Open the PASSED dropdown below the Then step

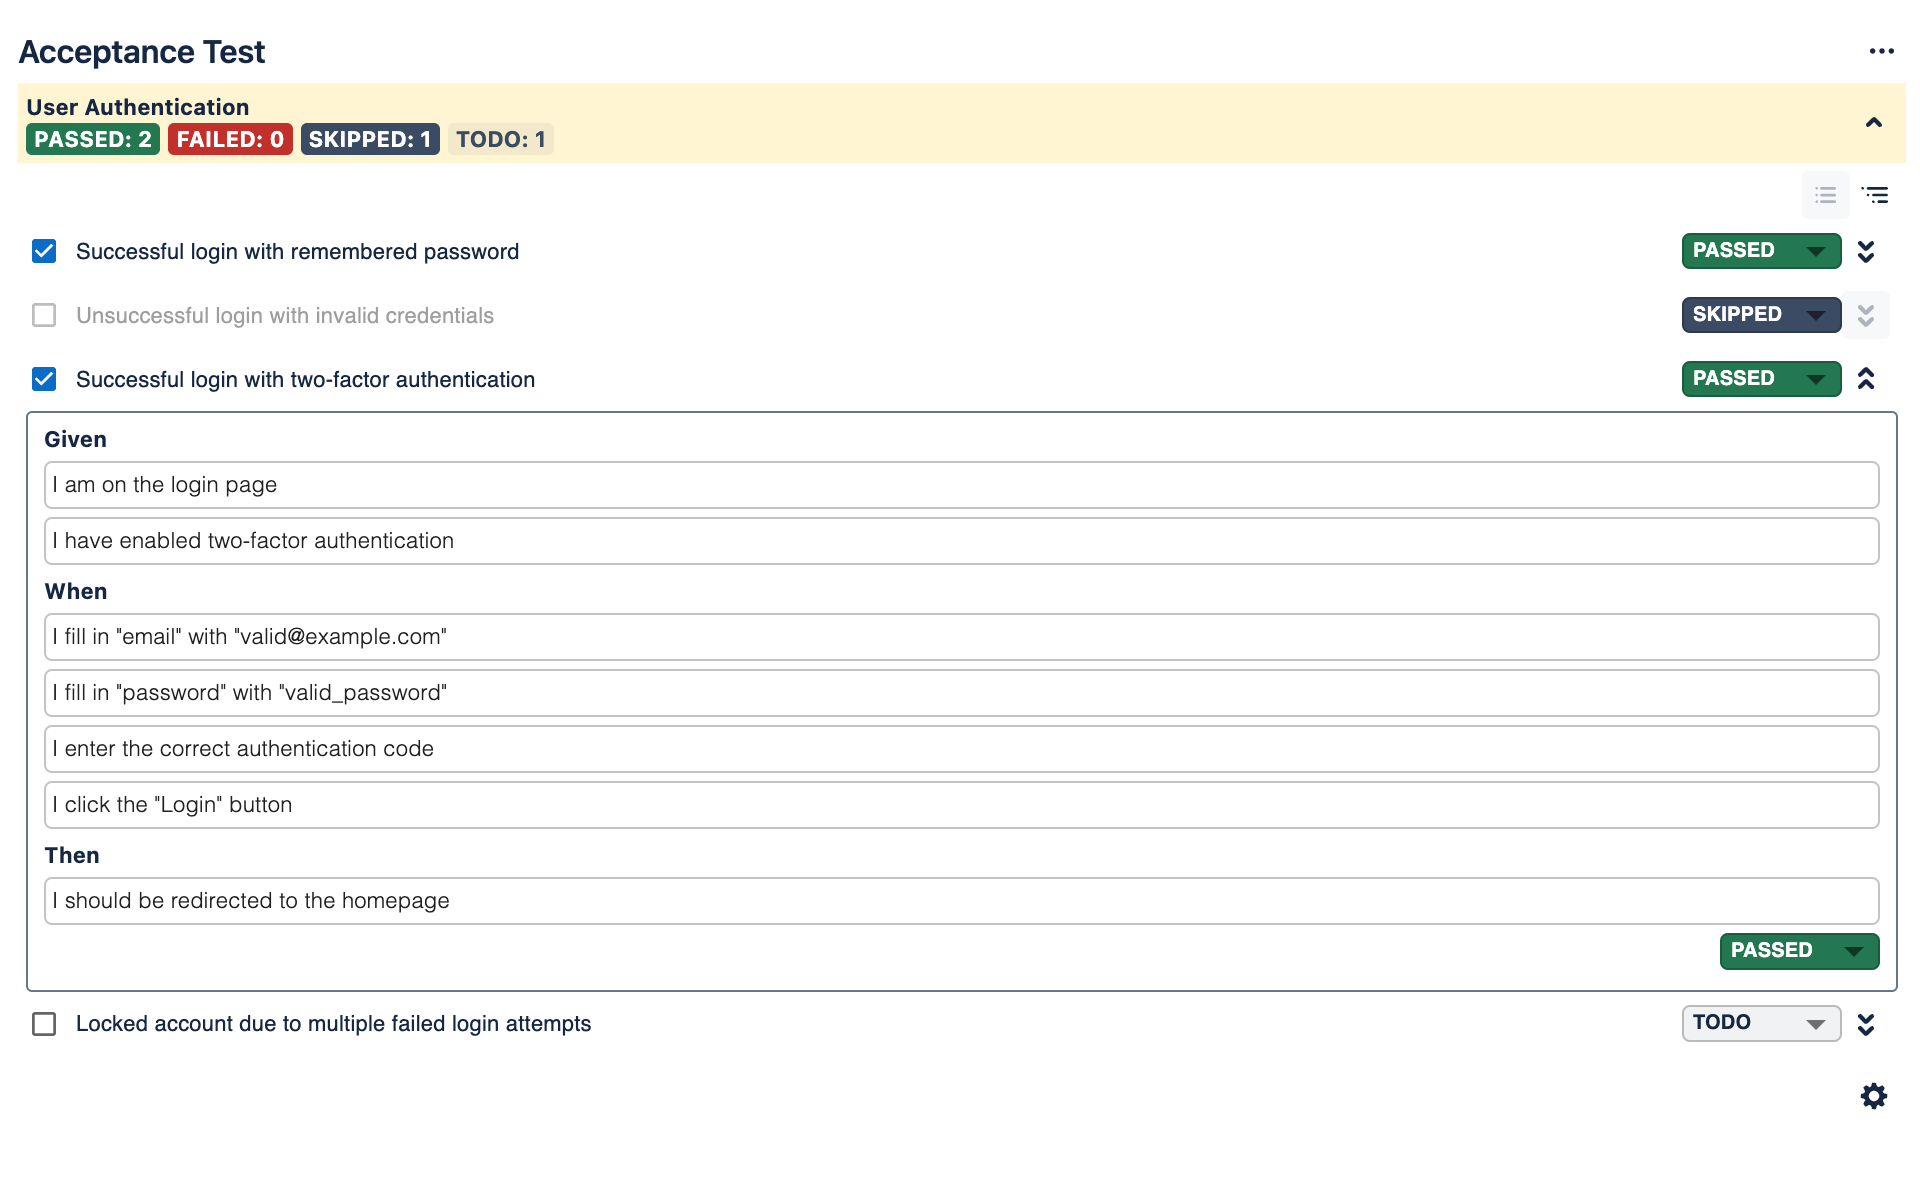[1798, 951]
